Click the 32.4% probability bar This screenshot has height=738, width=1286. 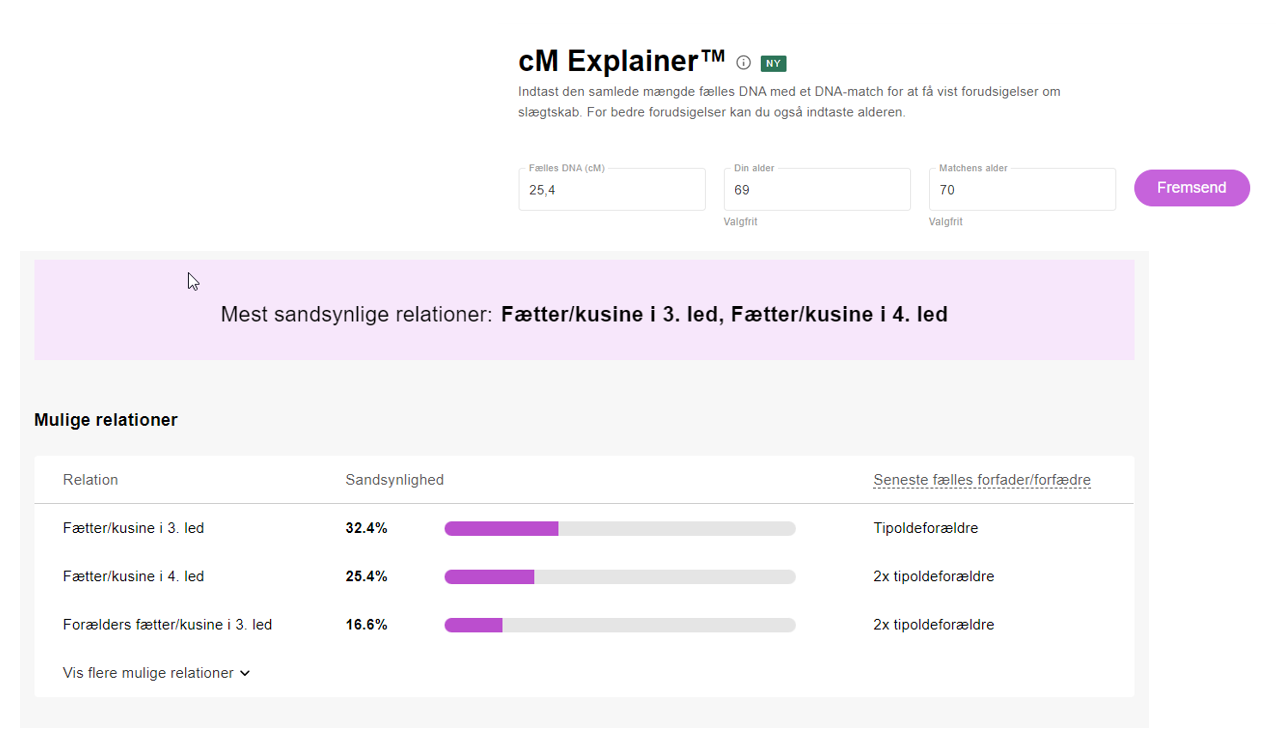point(619,528)
